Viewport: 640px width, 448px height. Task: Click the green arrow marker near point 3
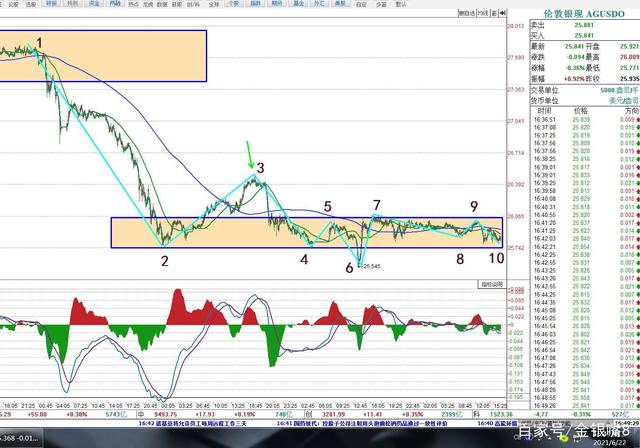pyautogui.click(x=250, y=155)
